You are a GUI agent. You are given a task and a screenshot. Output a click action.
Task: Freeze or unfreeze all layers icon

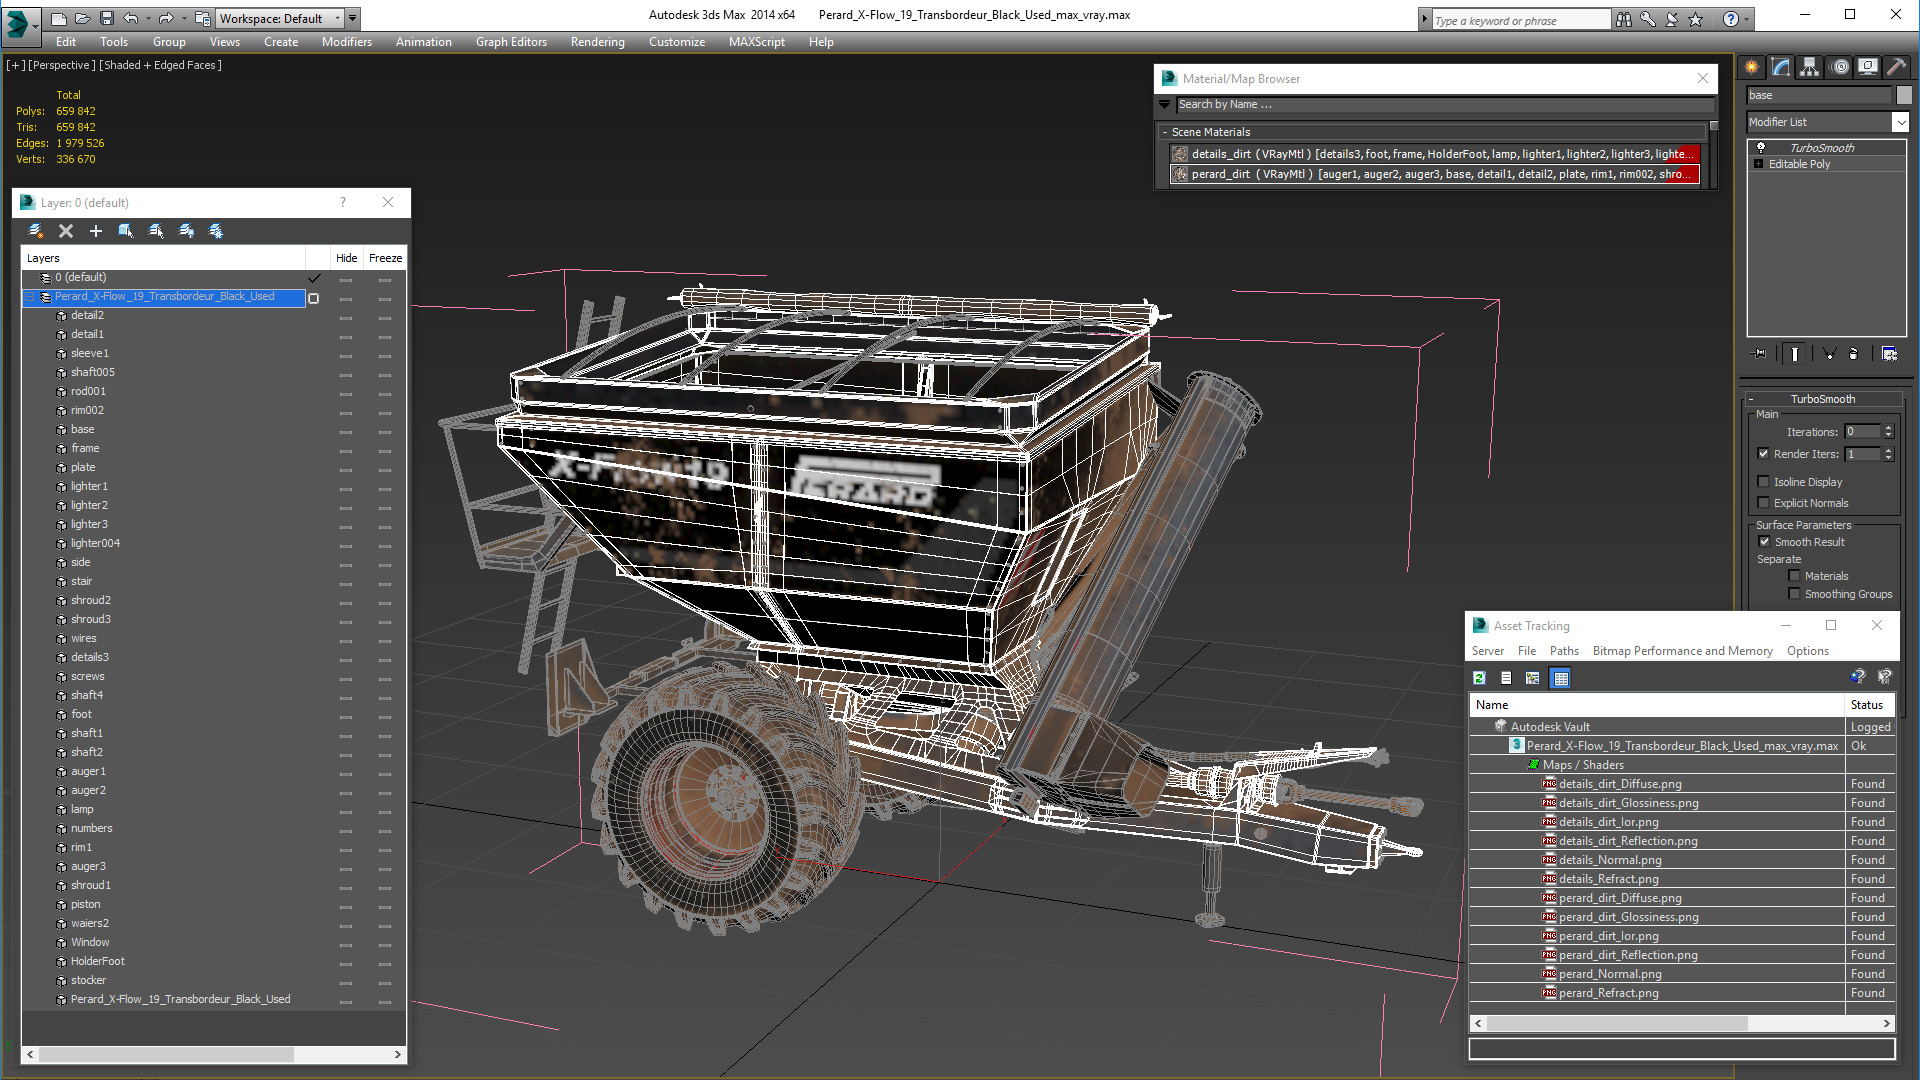pos(216,231)
